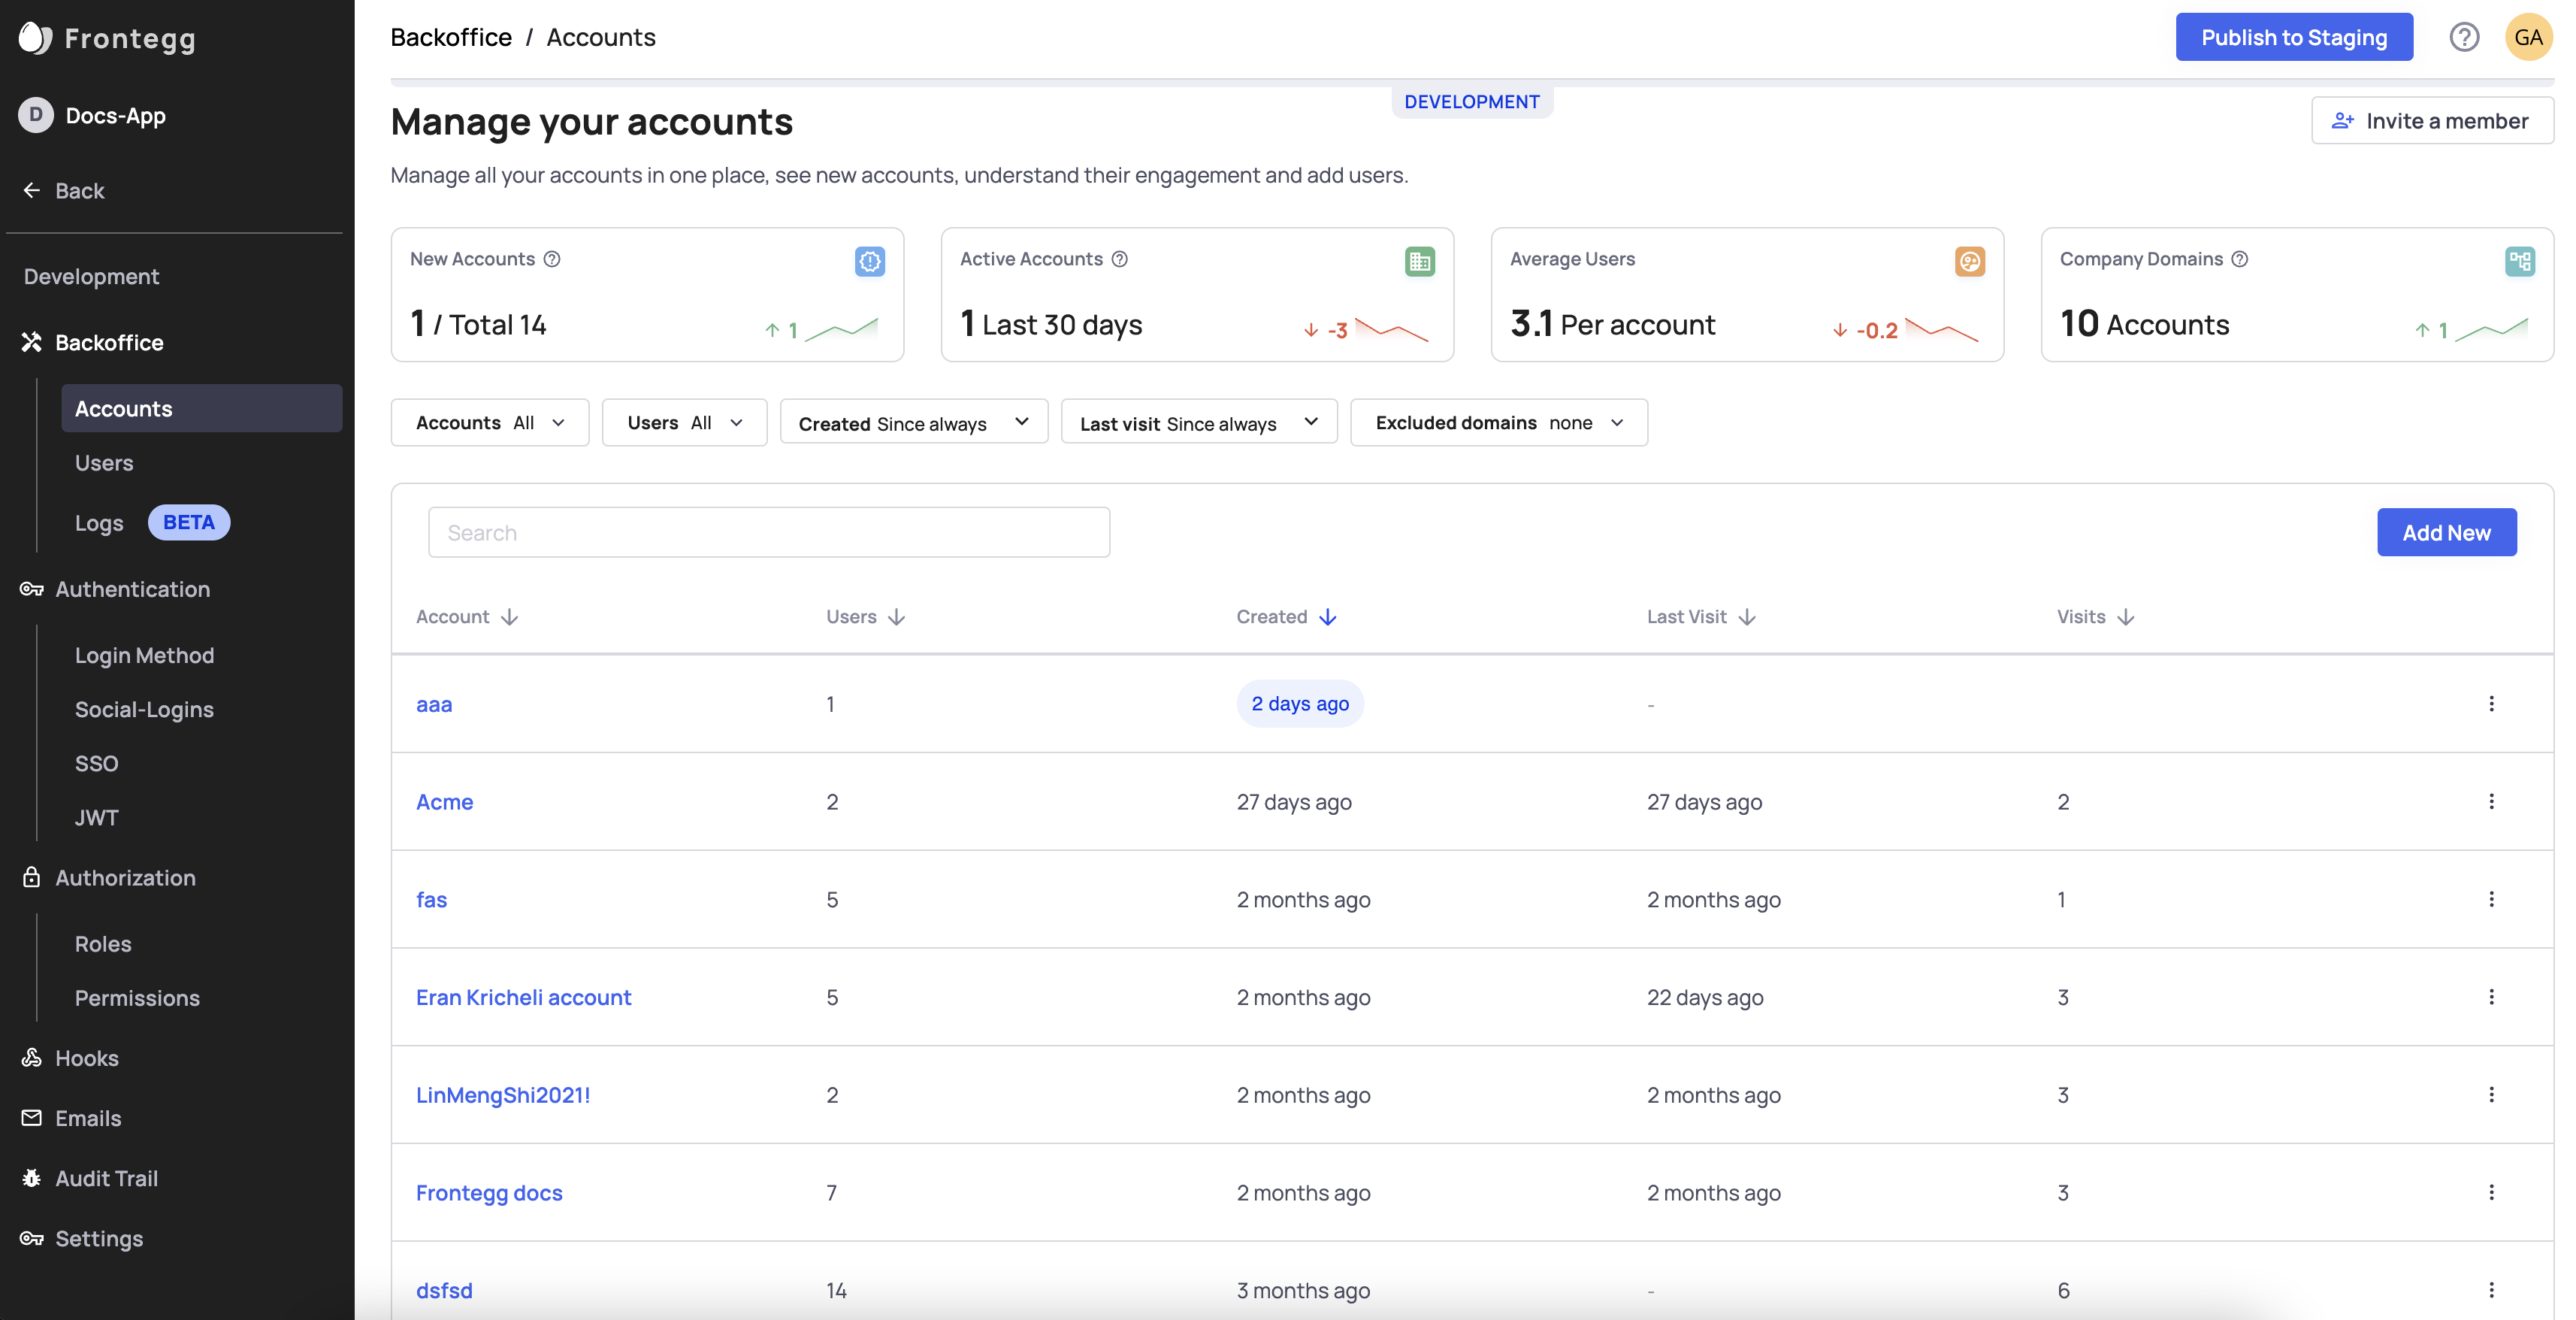
Task: Expand the Created Since always dropdown
Action: [x=913, y=423]
